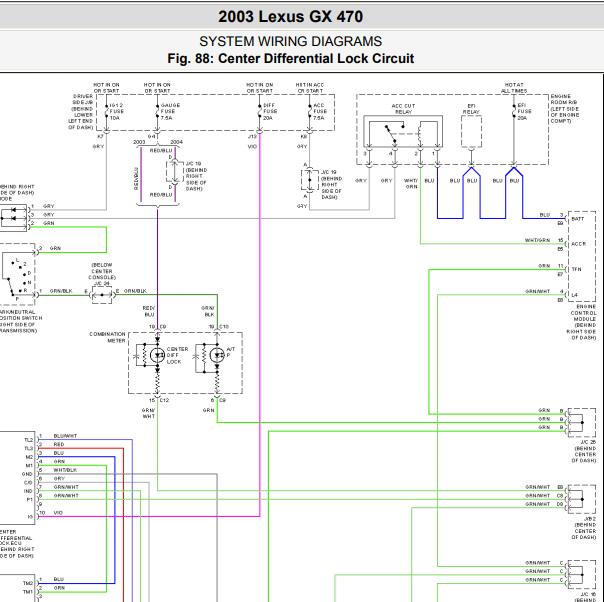The width and height of the screenshot is (604, 602).
Task: Click the BATT terminal on the engine control module
Action: (x=578, y=219)
